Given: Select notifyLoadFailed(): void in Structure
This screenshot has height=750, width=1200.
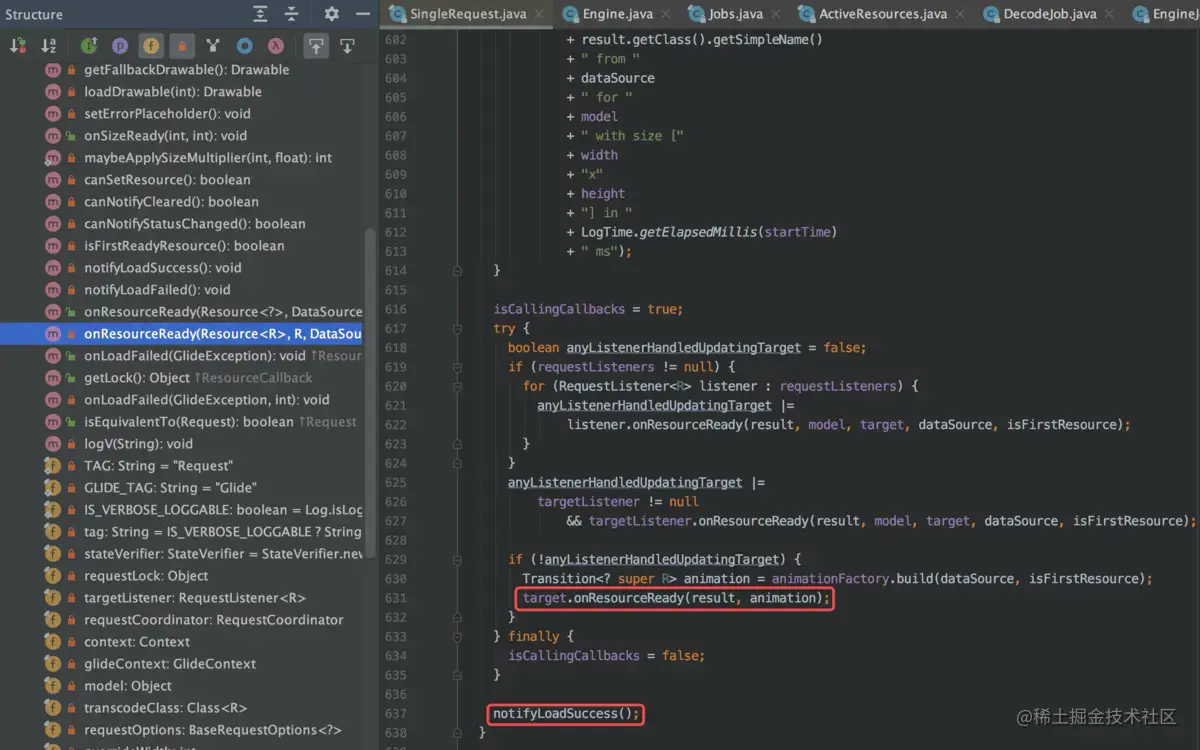Looking at the screenshot, I should click(x=157, y=290).
